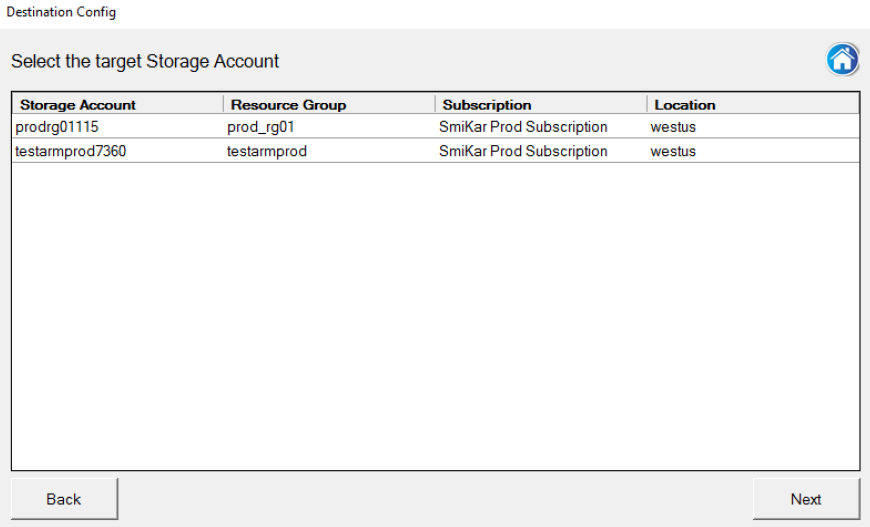The image size is (870, 527).
Task: Sort by Subscription column header
Action: pyautogui.click(x=542, y=104)
